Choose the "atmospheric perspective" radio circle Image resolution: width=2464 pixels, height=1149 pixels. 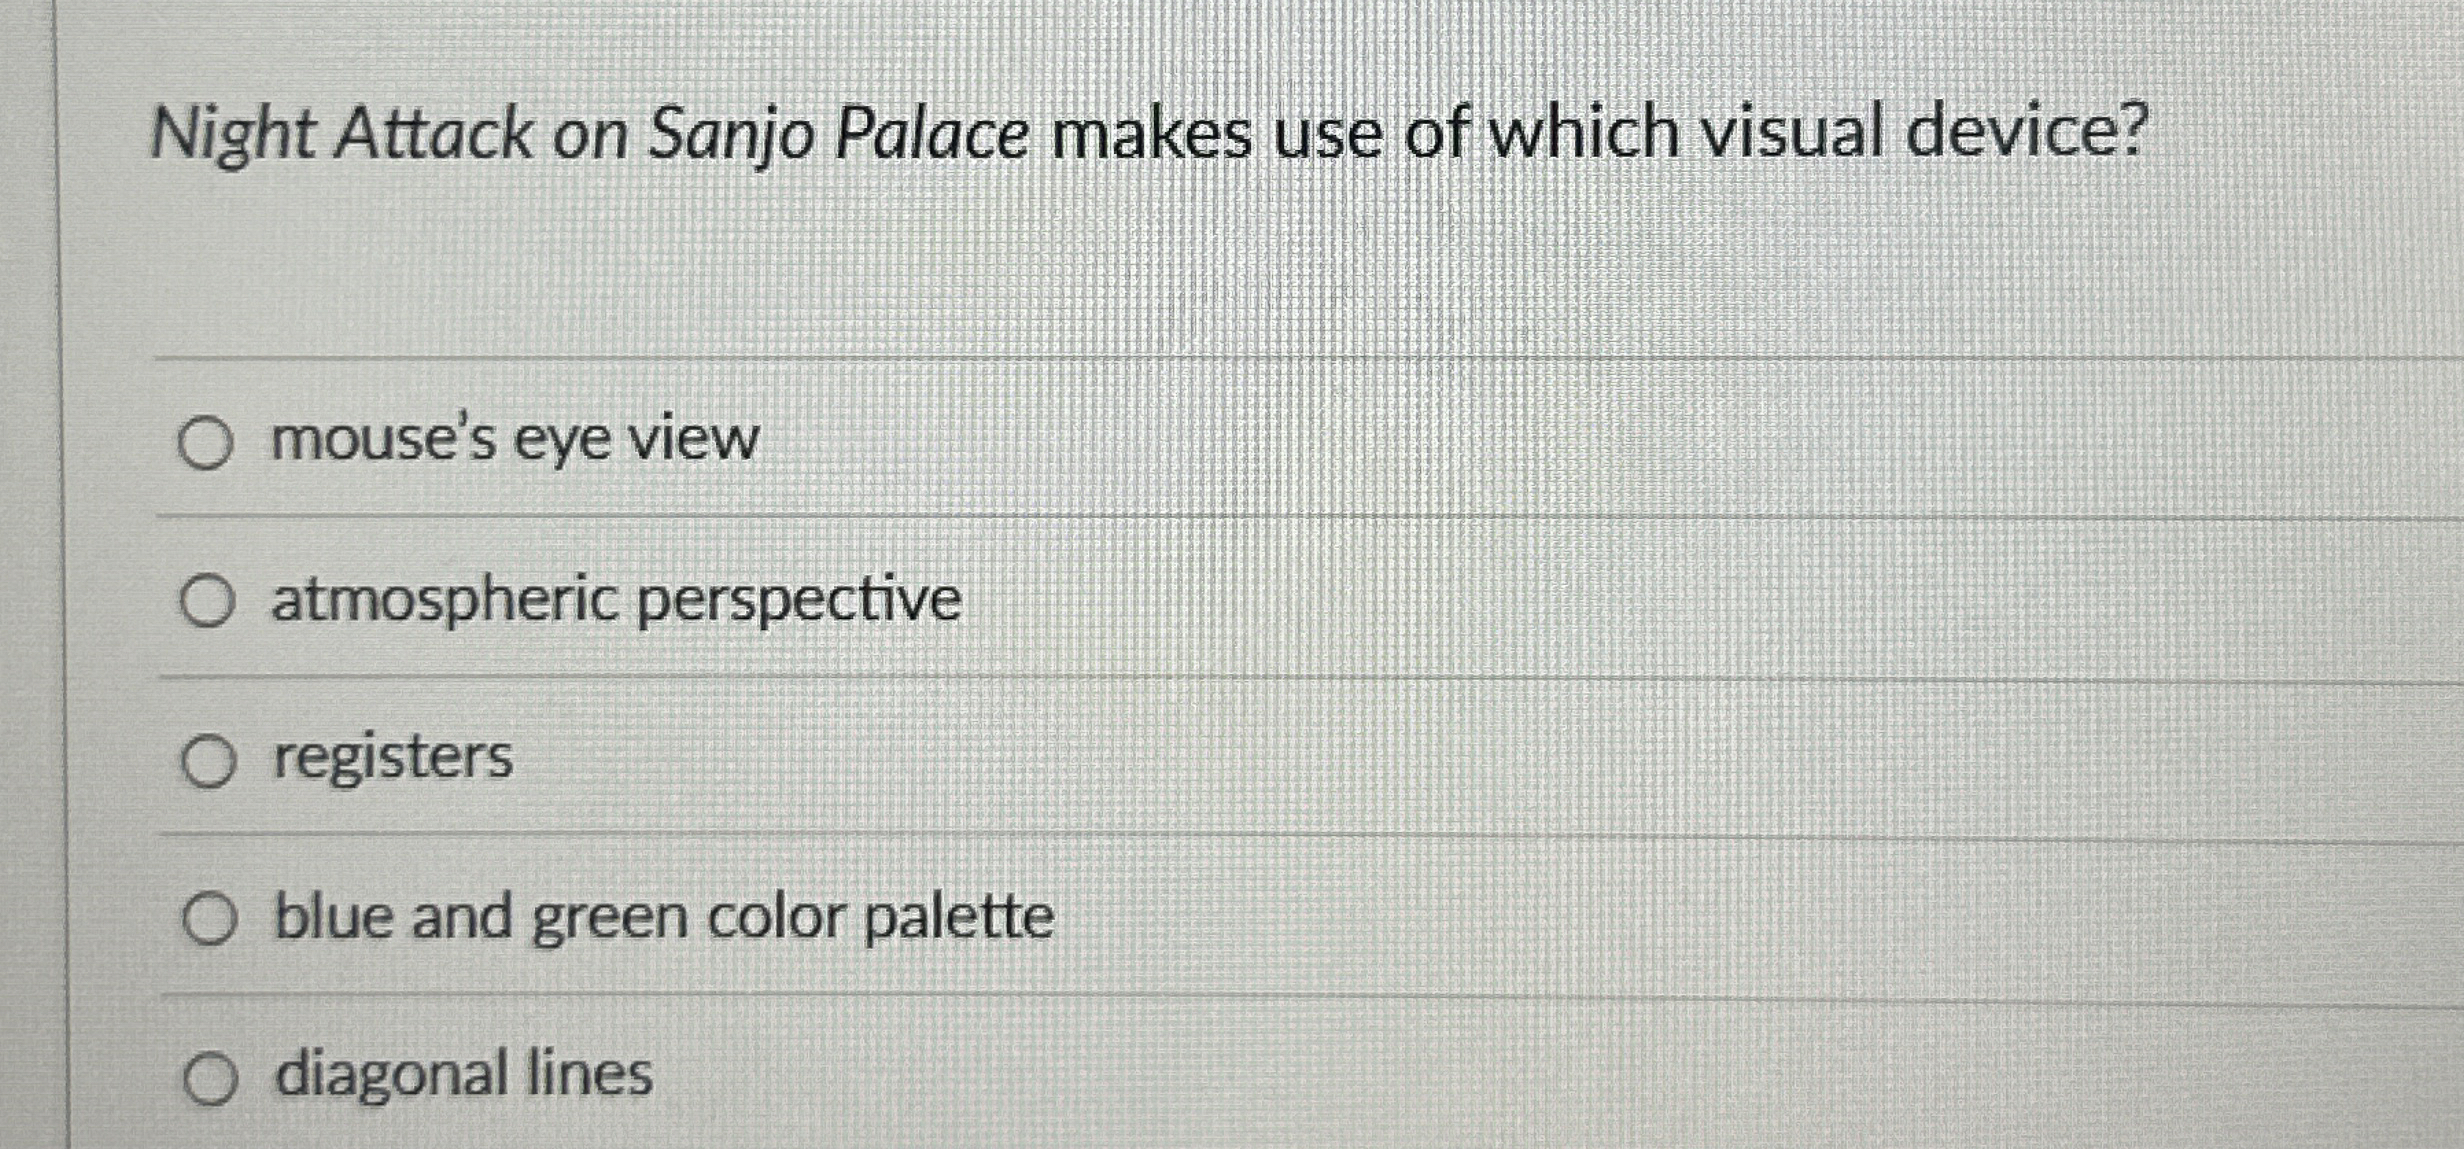(207, 601)
